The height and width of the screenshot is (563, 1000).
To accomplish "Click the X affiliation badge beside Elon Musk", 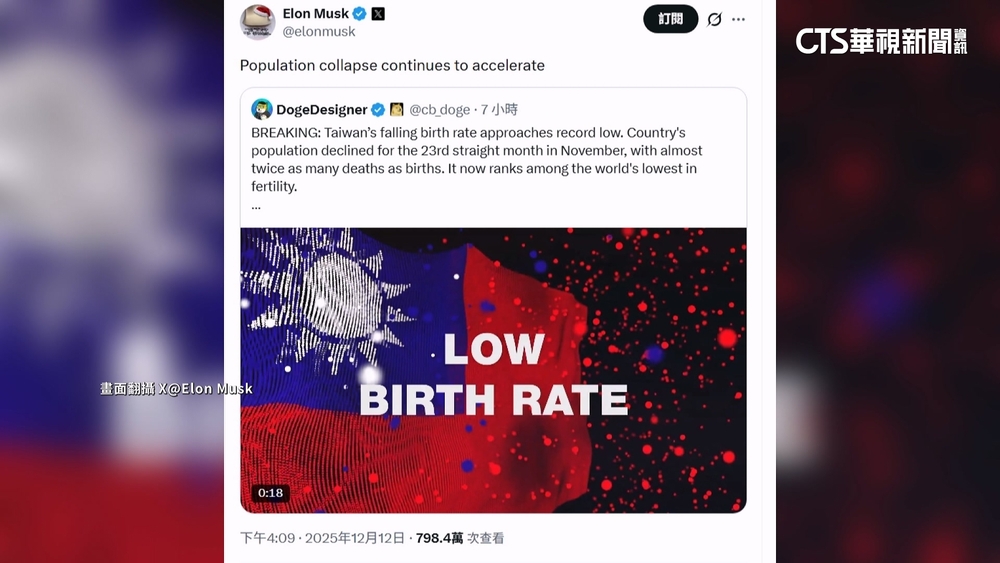I will 378,14.
